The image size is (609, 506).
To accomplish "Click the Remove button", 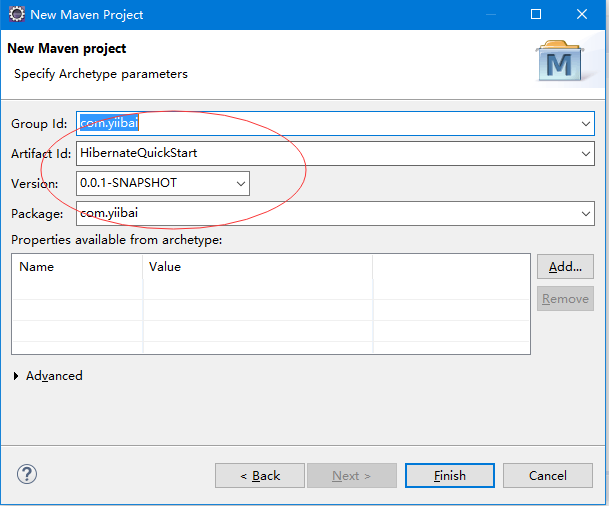I will 565,298.
